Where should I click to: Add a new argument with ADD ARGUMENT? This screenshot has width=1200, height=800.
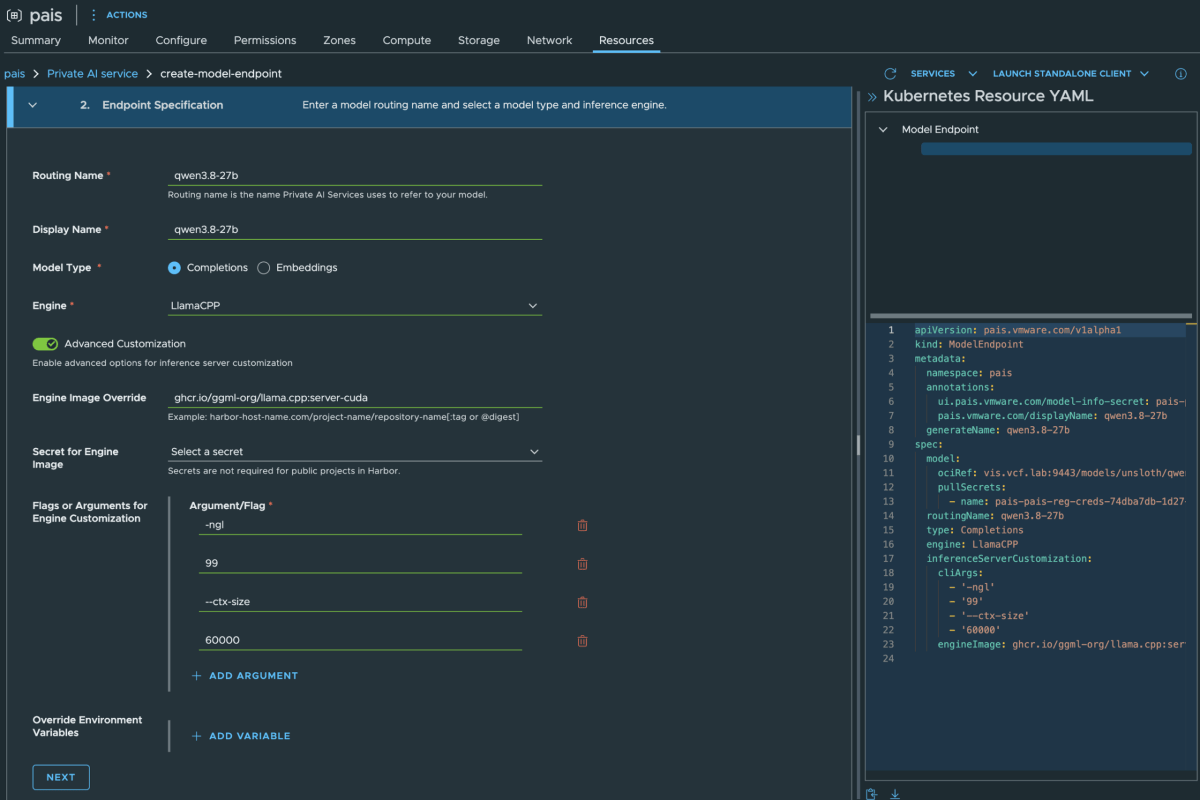coord(245,676)
